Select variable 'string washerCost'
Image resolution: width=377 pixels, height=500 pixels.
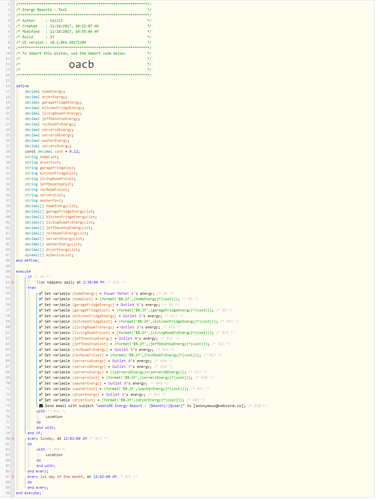click(44, 201)
